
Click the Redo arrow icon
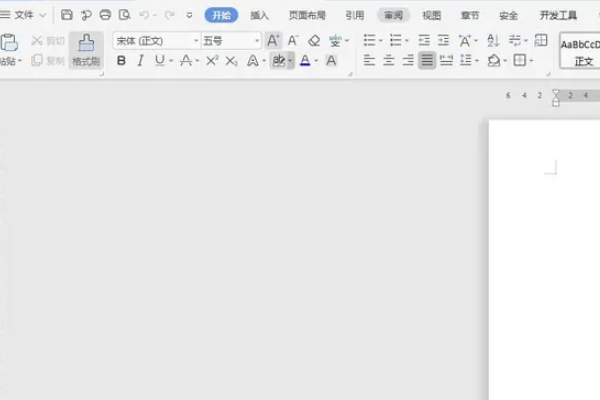169,15
